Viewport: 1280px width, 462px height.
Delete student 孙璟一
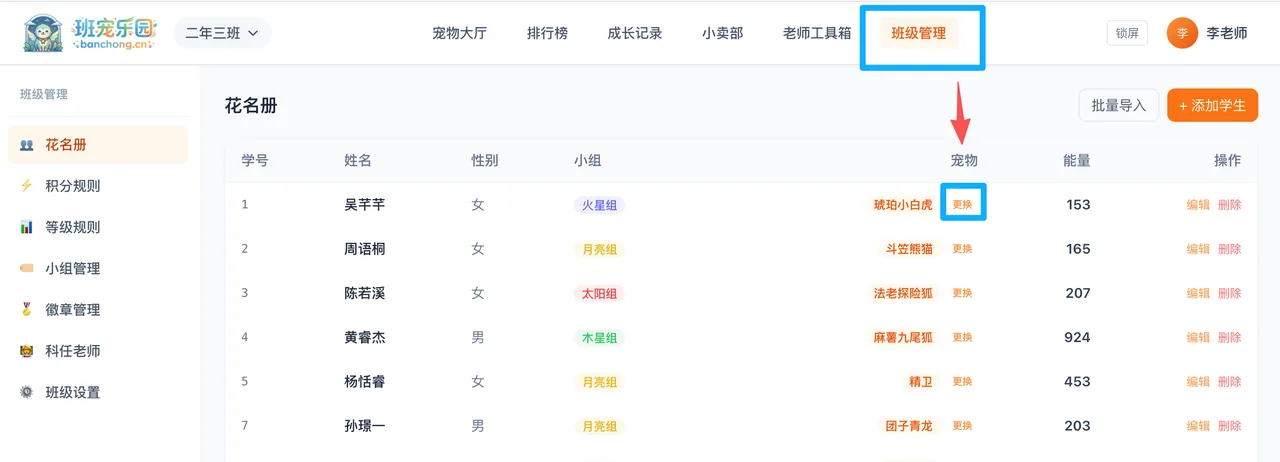pos(1230,425)
